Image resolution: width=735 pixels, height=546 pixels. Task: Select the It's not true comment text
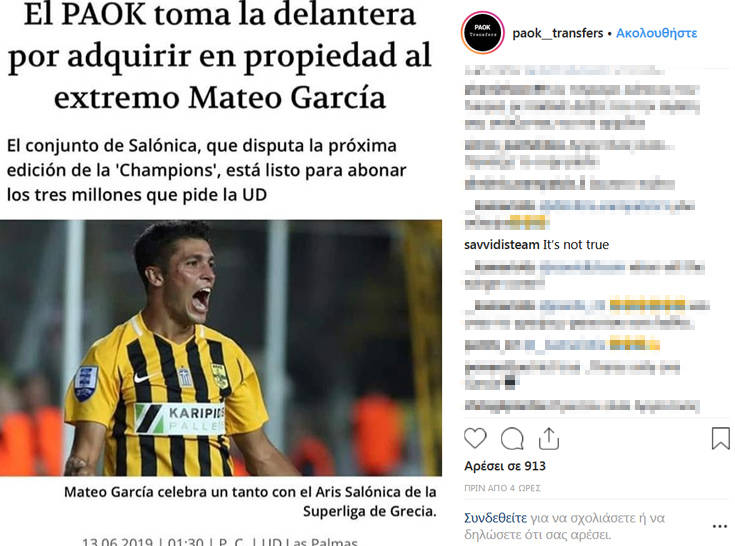tap(576, 245)
